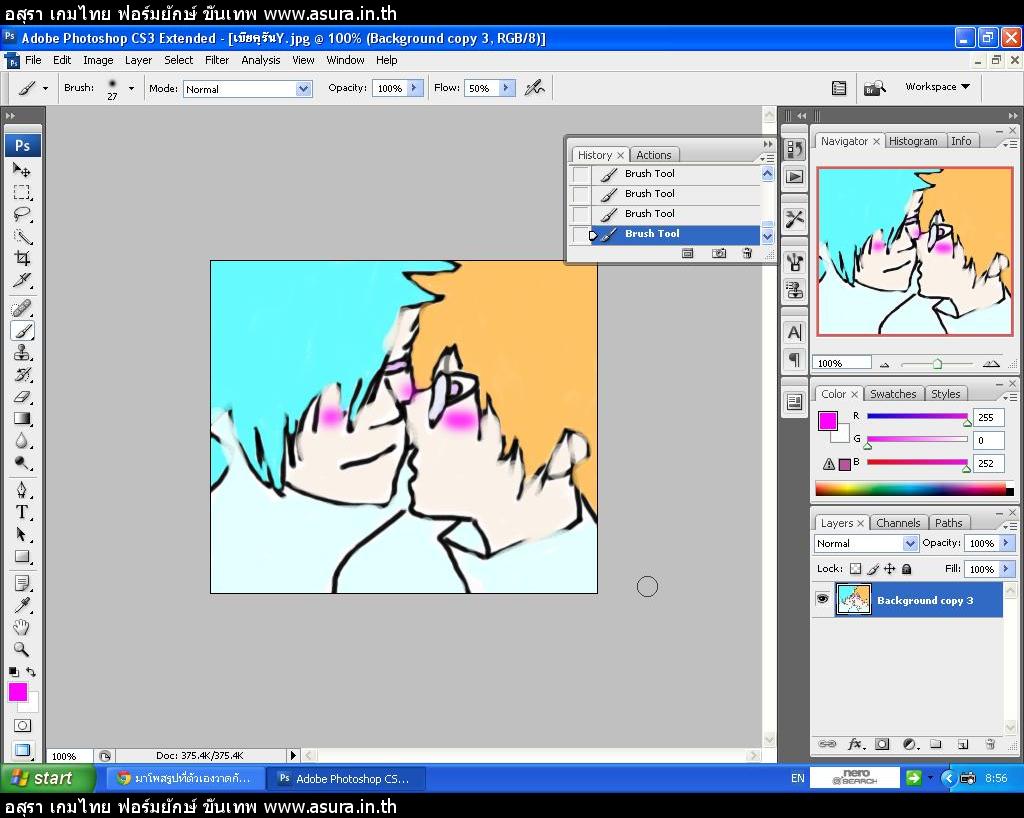Toggle lock transparent pixels
The width and height of the screenshot is (1024, 818).
[x=855, y=569]
